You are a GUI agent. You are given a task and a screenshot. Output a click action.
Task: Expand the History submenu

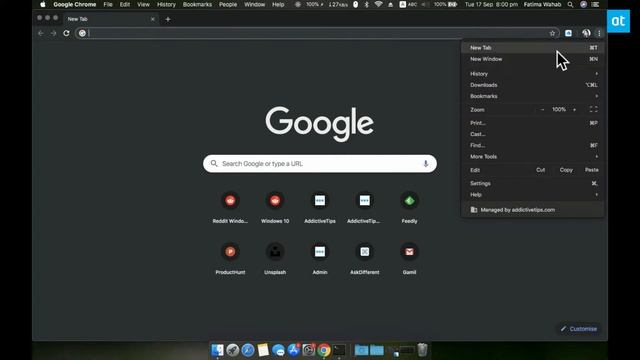pos(533,74)
